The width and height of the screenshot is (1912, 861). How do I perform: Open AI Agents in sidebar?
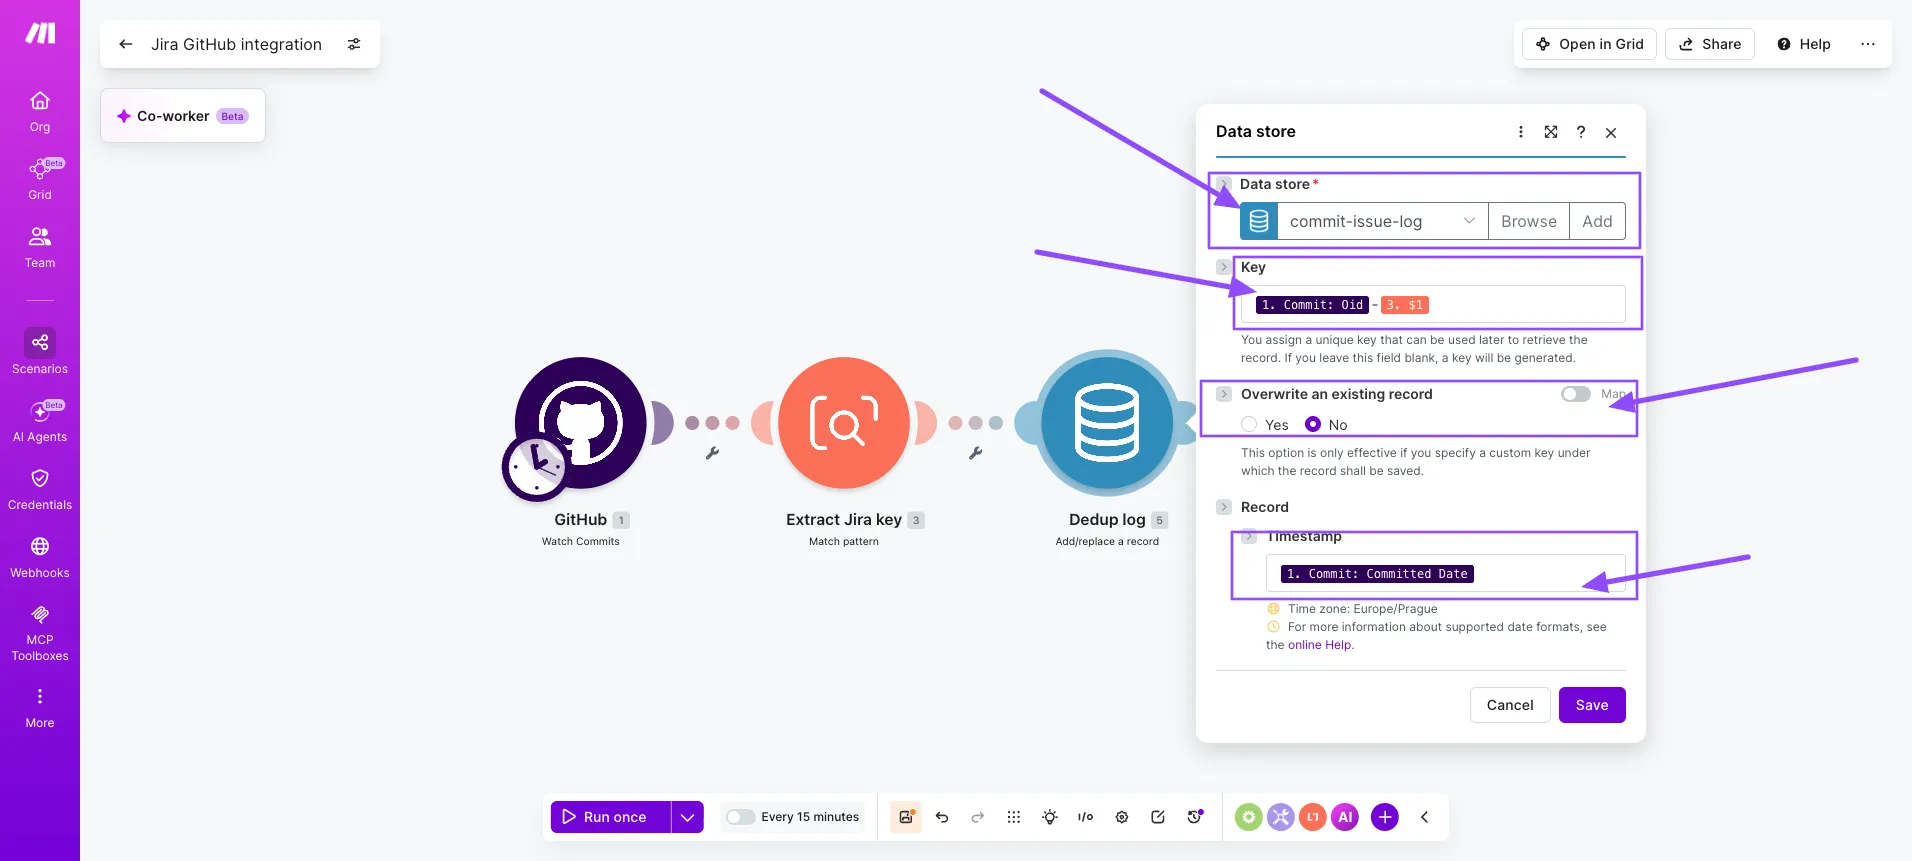(x=40, y=421)
